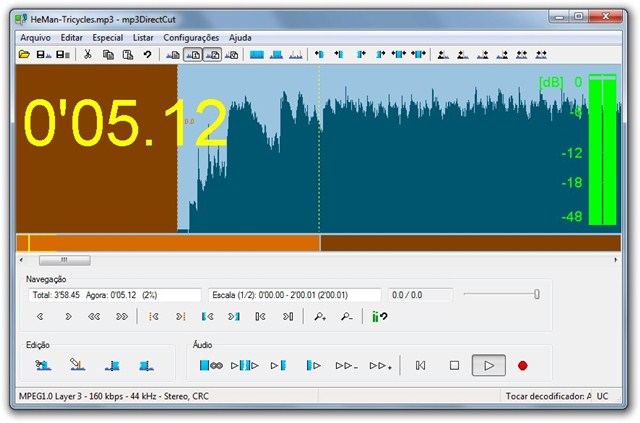The height and width of the screenshot is (423, 640).
Task: Click the horizontal scrollbar thumb below waveform
Action: [x=64, y=260]
